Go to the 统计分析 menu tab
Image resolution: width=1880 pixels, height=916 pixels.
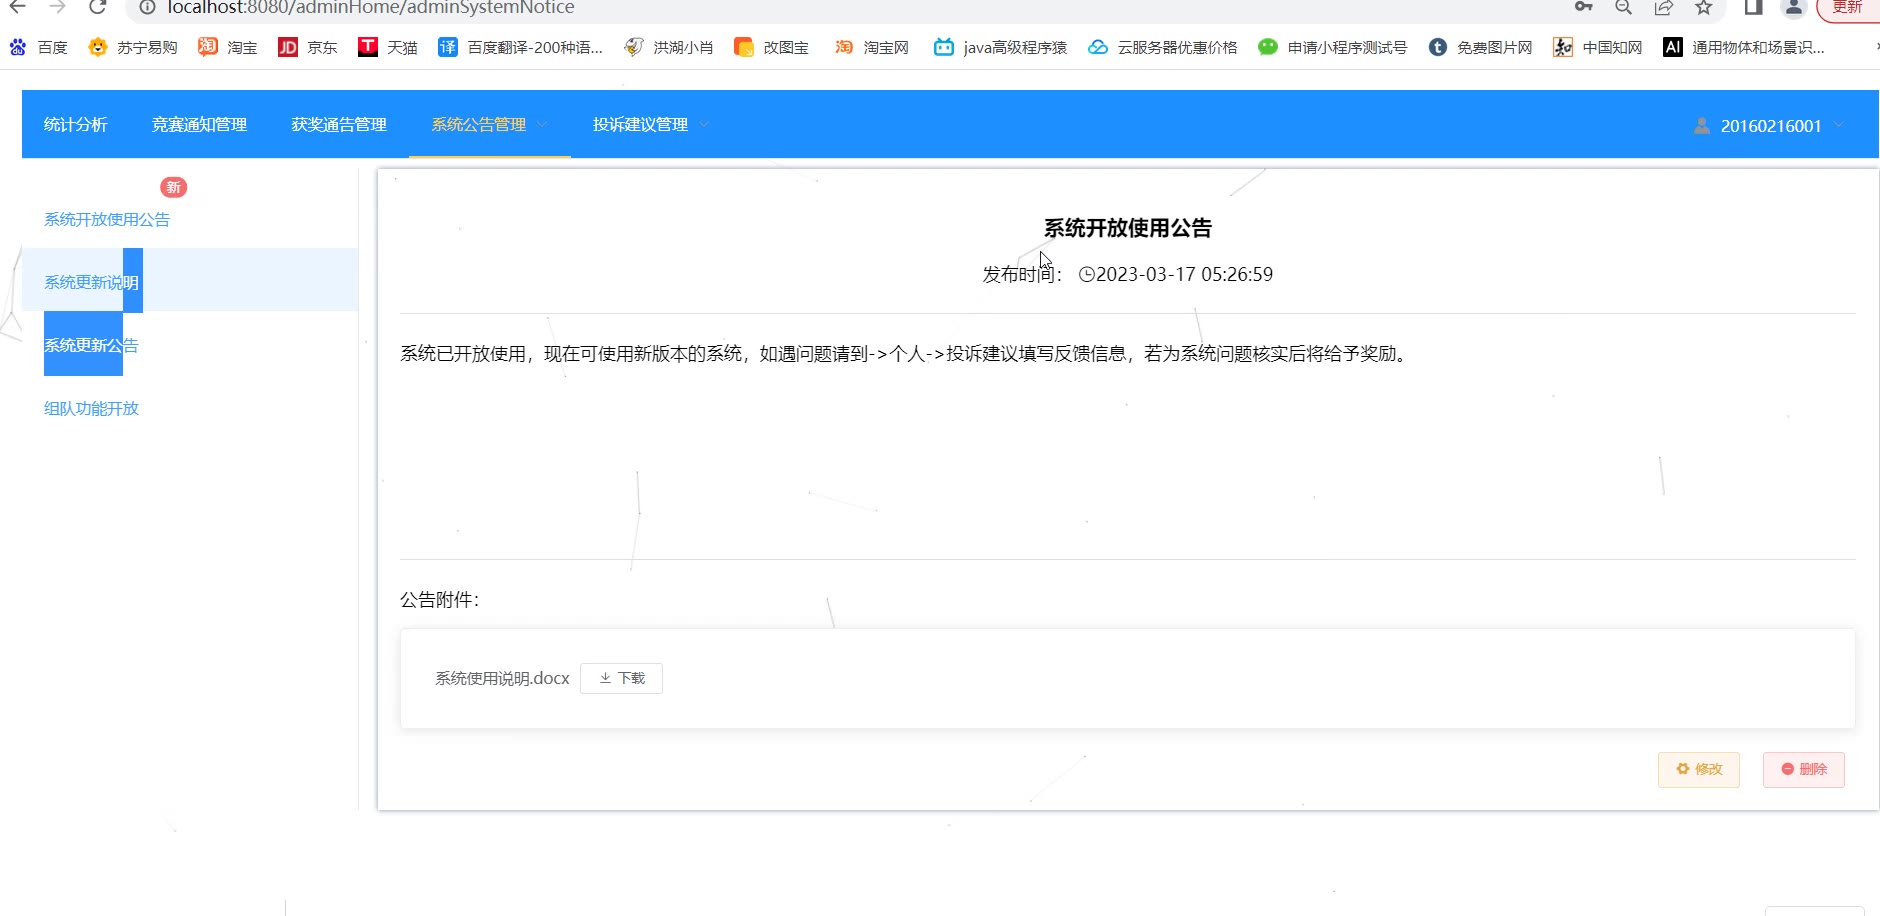[75, 124]
